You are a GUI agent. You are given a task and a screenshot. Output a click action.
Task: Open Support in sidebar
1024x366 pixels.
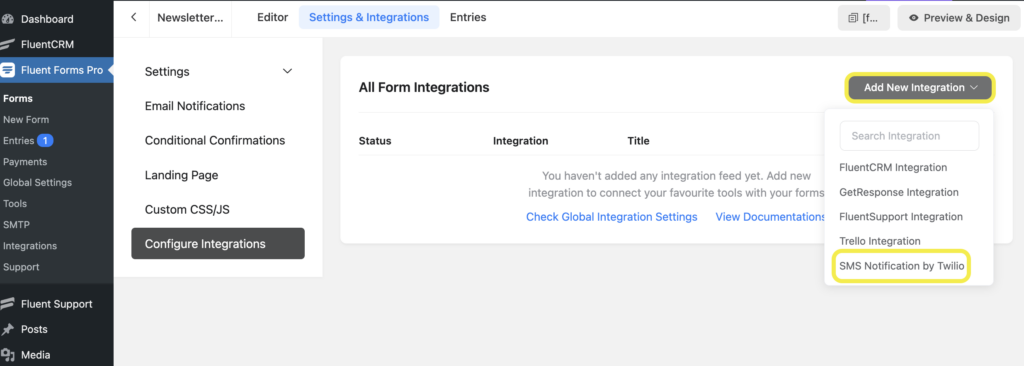tap(21, 267)
